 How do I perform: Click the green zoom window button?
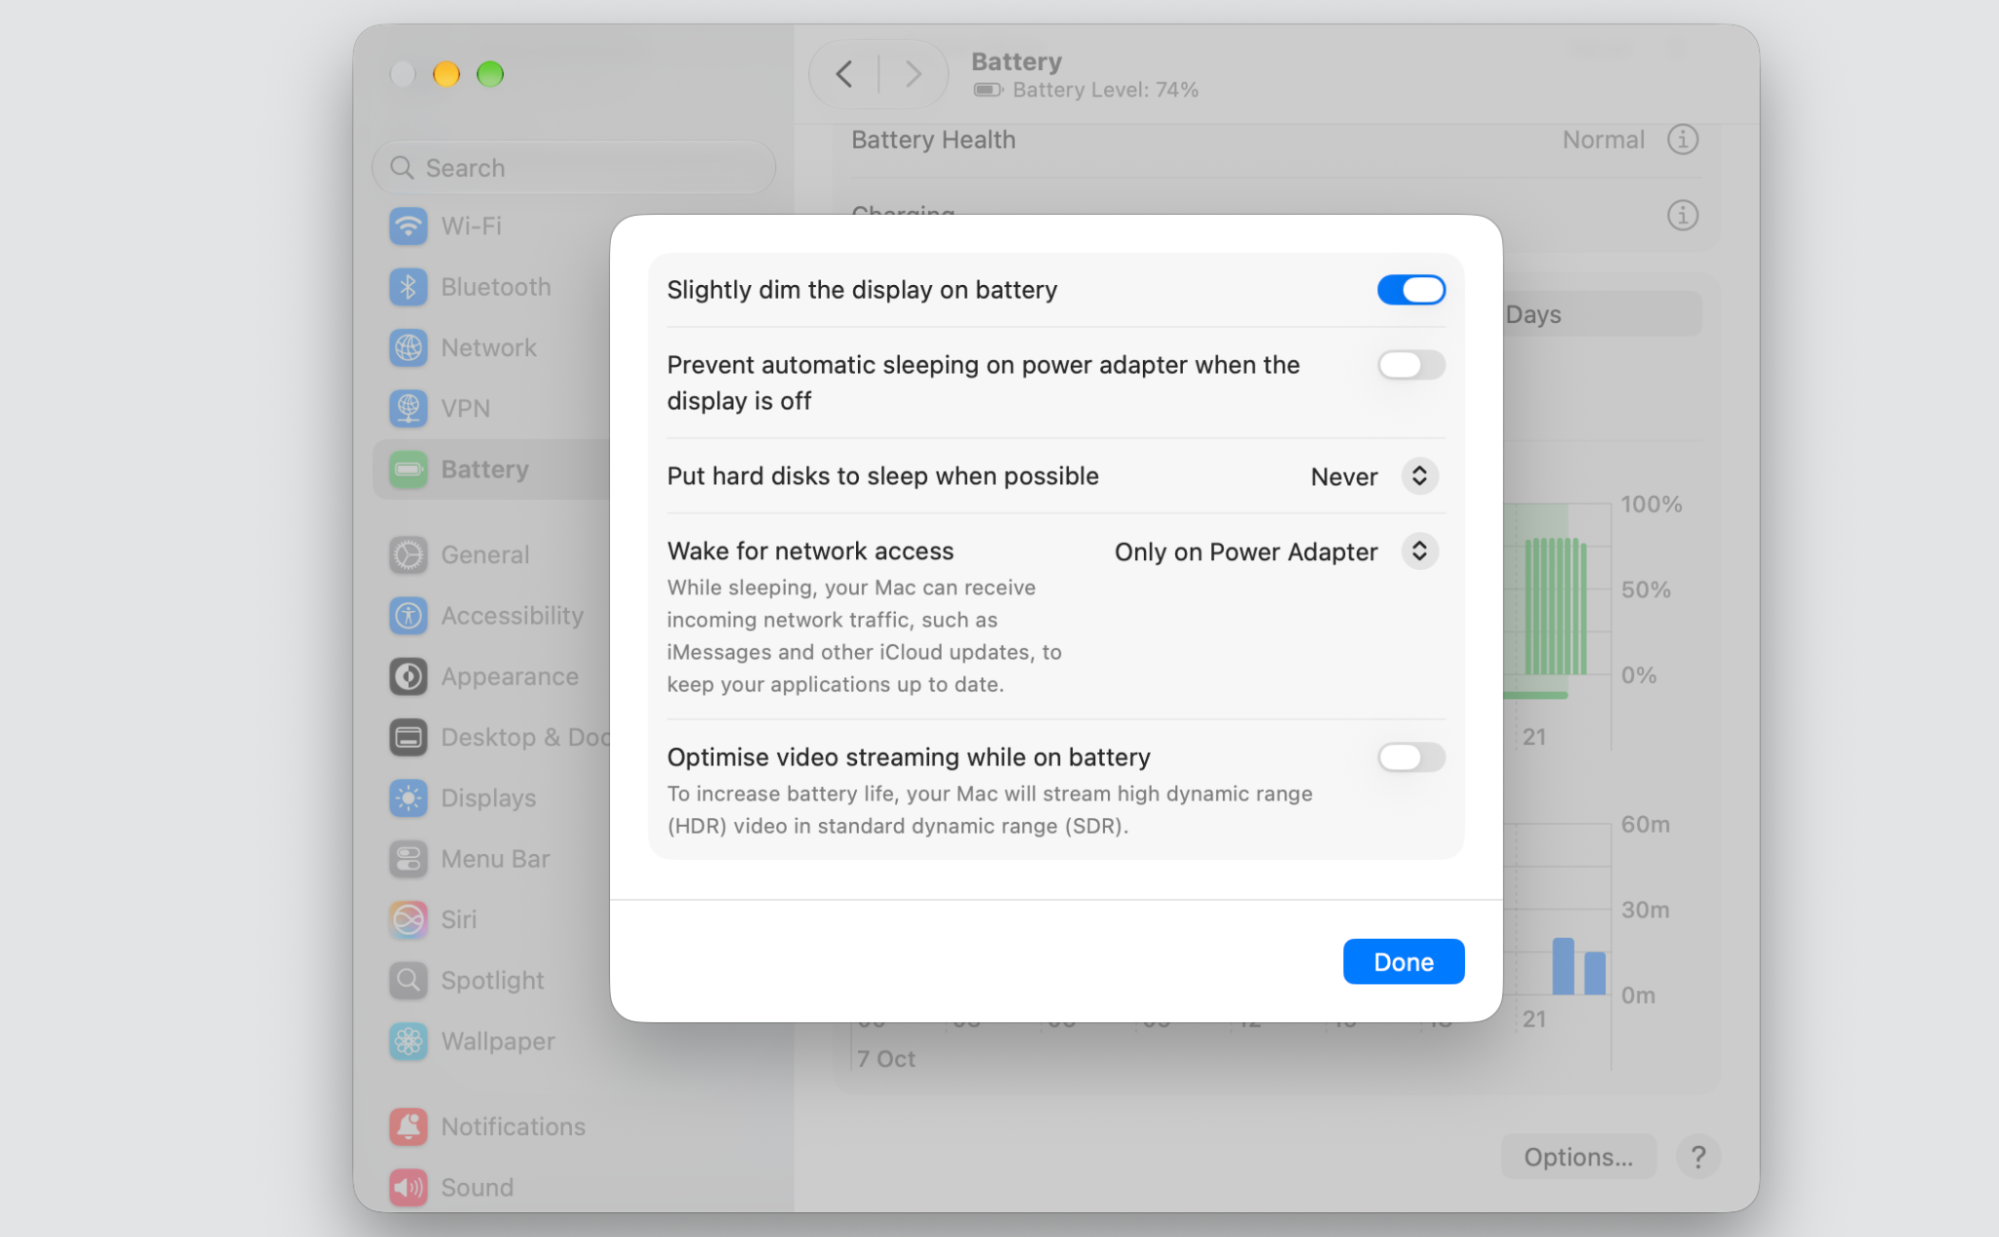(x=490, y=74)
